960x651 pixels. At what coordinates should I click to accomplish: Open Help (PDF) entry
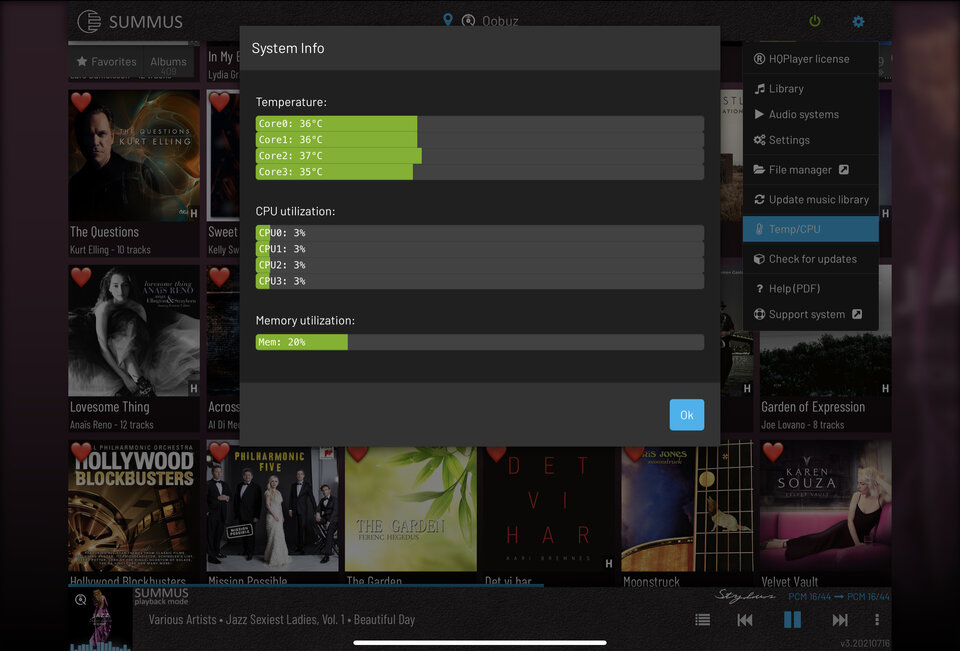[810, 288]
